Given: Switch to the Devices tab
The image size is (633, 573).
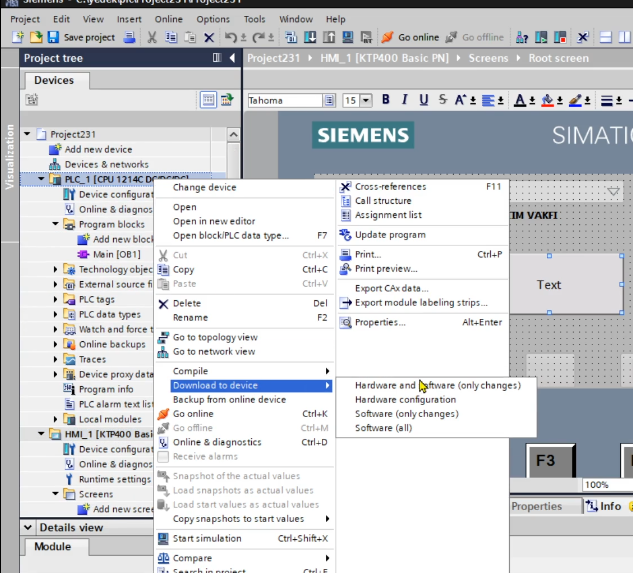Looking at the screenshot, I should point(54,80).
